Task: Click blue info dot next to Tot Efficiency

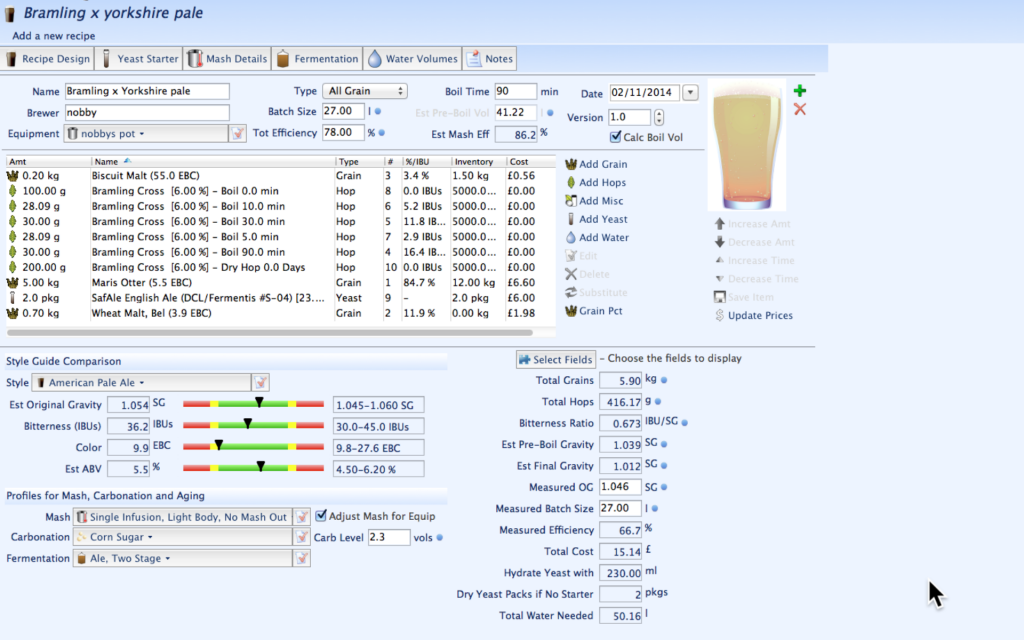Action: tap(381, 133)
